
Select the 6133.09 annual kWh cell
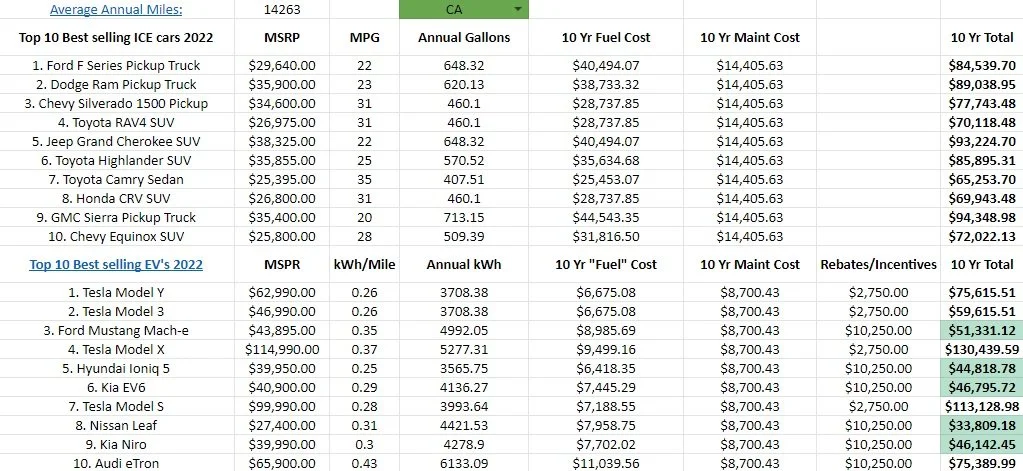click(464, 464)
